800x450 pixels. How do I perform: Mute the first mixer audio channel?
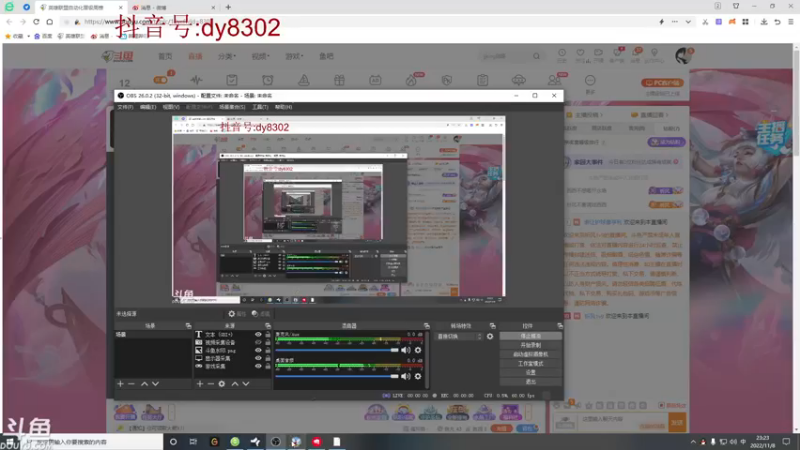pos(406,350)
